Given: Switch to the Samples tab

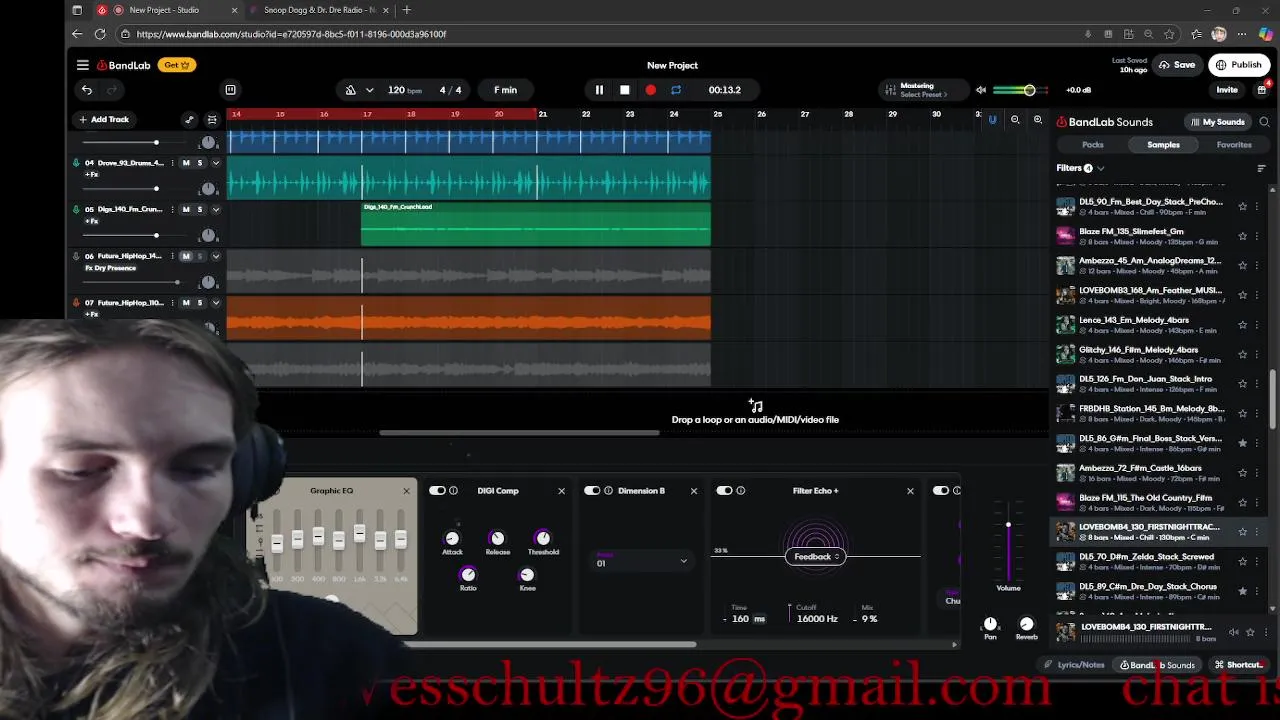Looking at the screenshot, I should 1163,145.
